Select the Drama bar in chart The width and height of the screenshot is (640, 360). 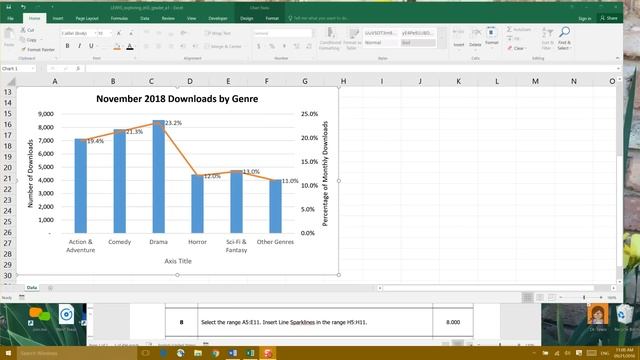point(159,177)
